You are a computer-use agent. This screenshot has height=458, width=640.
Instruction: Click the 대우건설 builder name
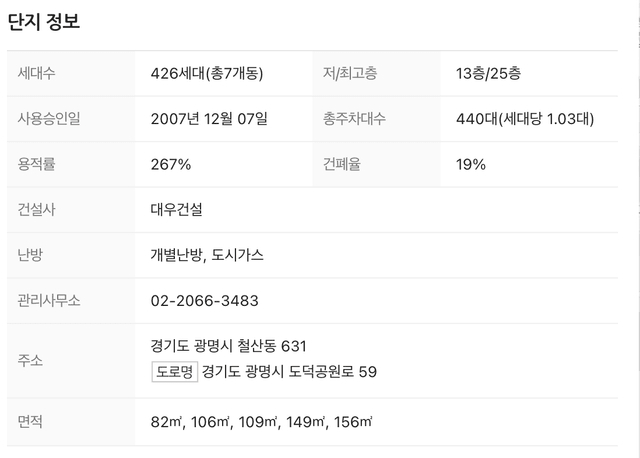click(x=176, y=210)
